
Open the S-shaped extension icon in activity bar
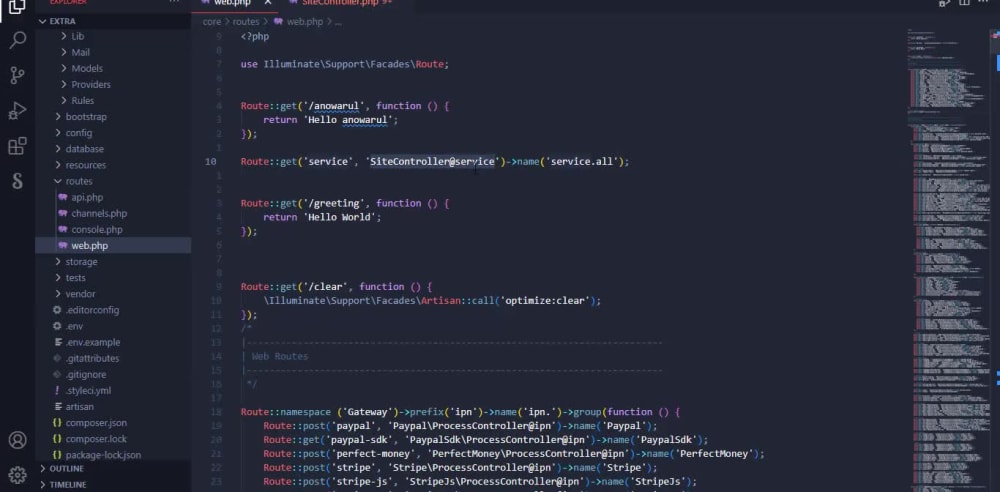click(17, 181)
